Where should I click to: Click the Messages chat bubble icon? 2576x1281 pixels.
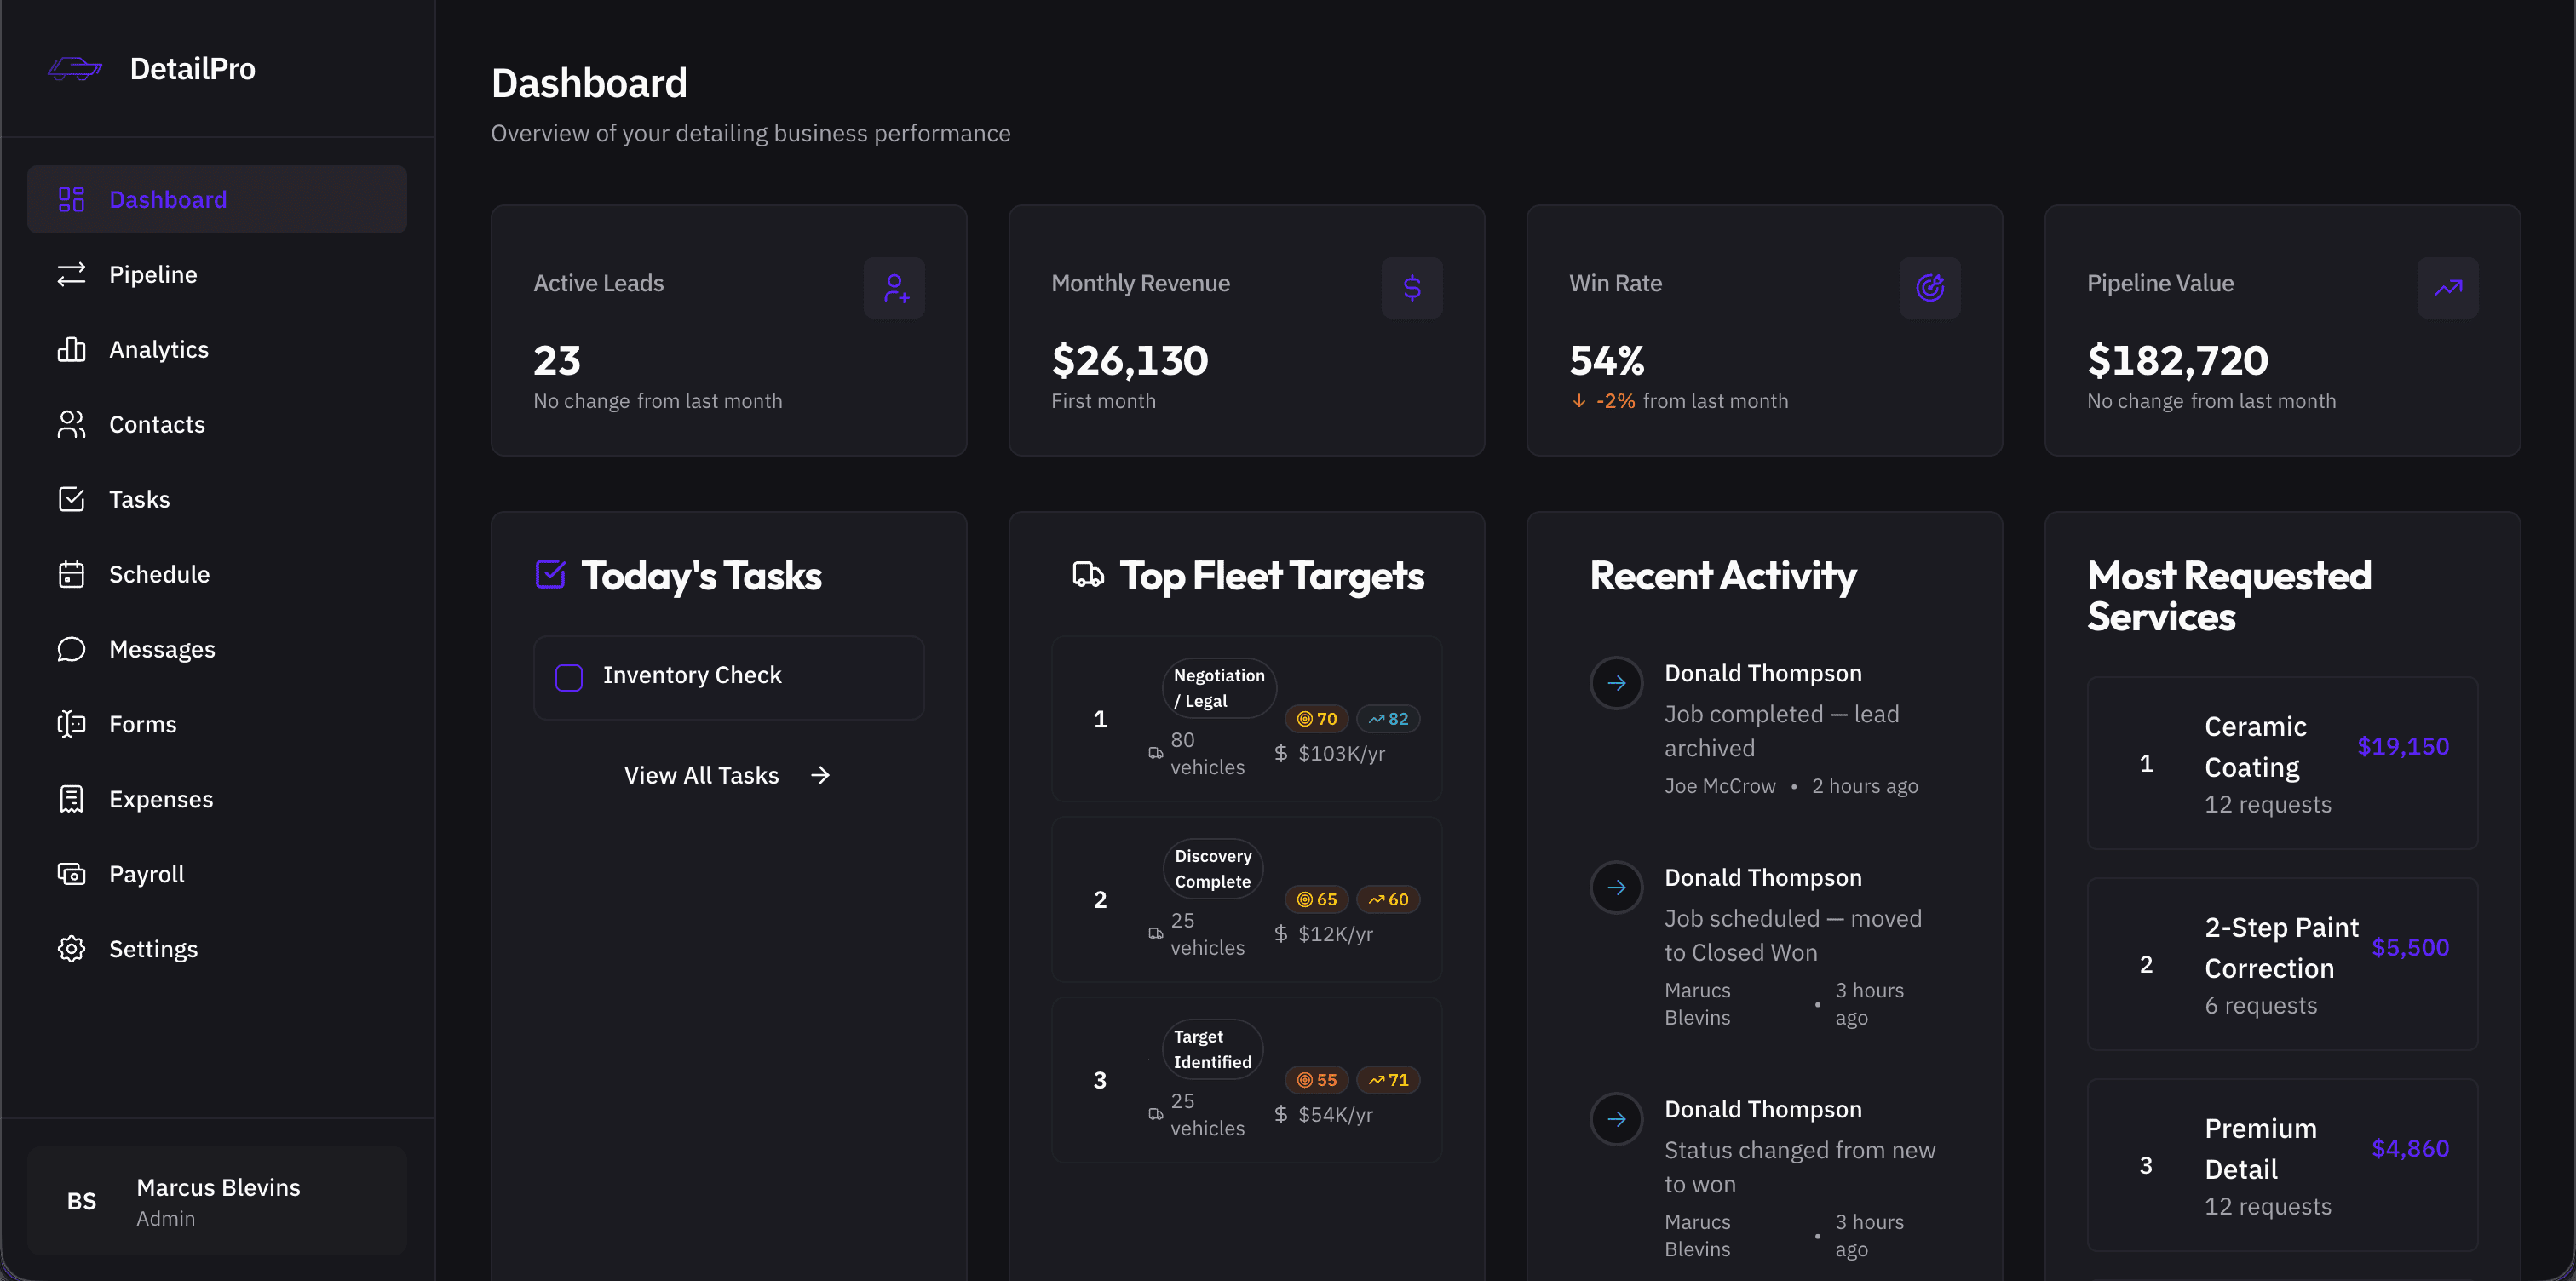tap(70, 648)
